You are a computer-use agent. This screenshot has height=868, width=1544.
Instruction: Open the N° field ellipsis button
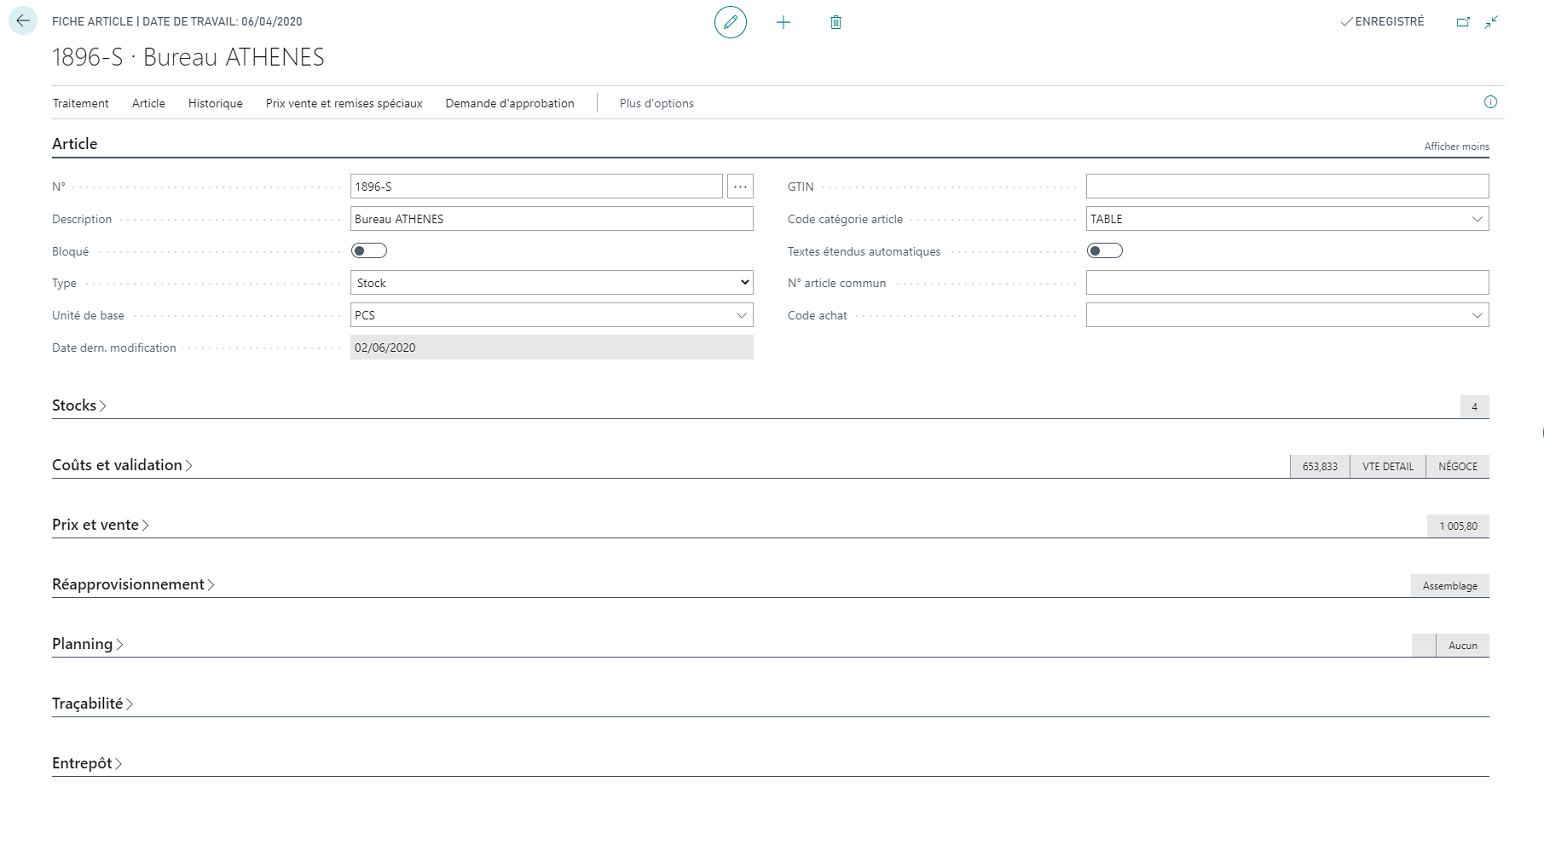point(740,186)
